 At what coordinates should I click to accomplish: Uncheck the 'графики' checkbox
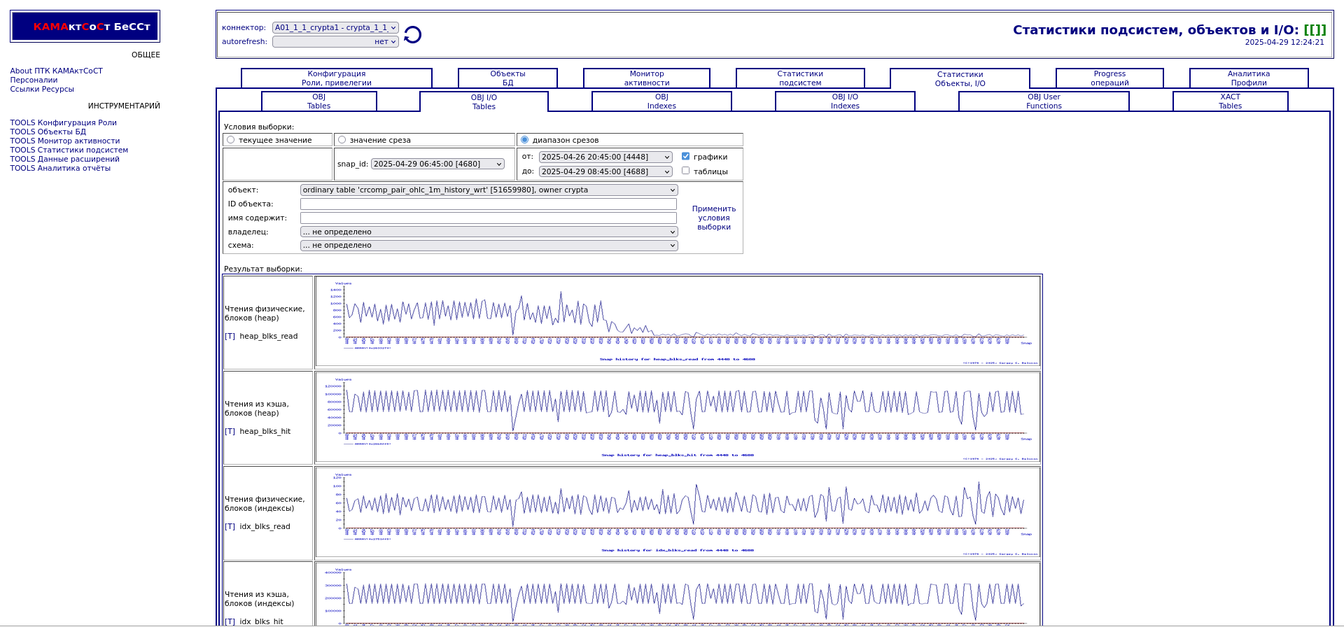(x=685, y=156)
